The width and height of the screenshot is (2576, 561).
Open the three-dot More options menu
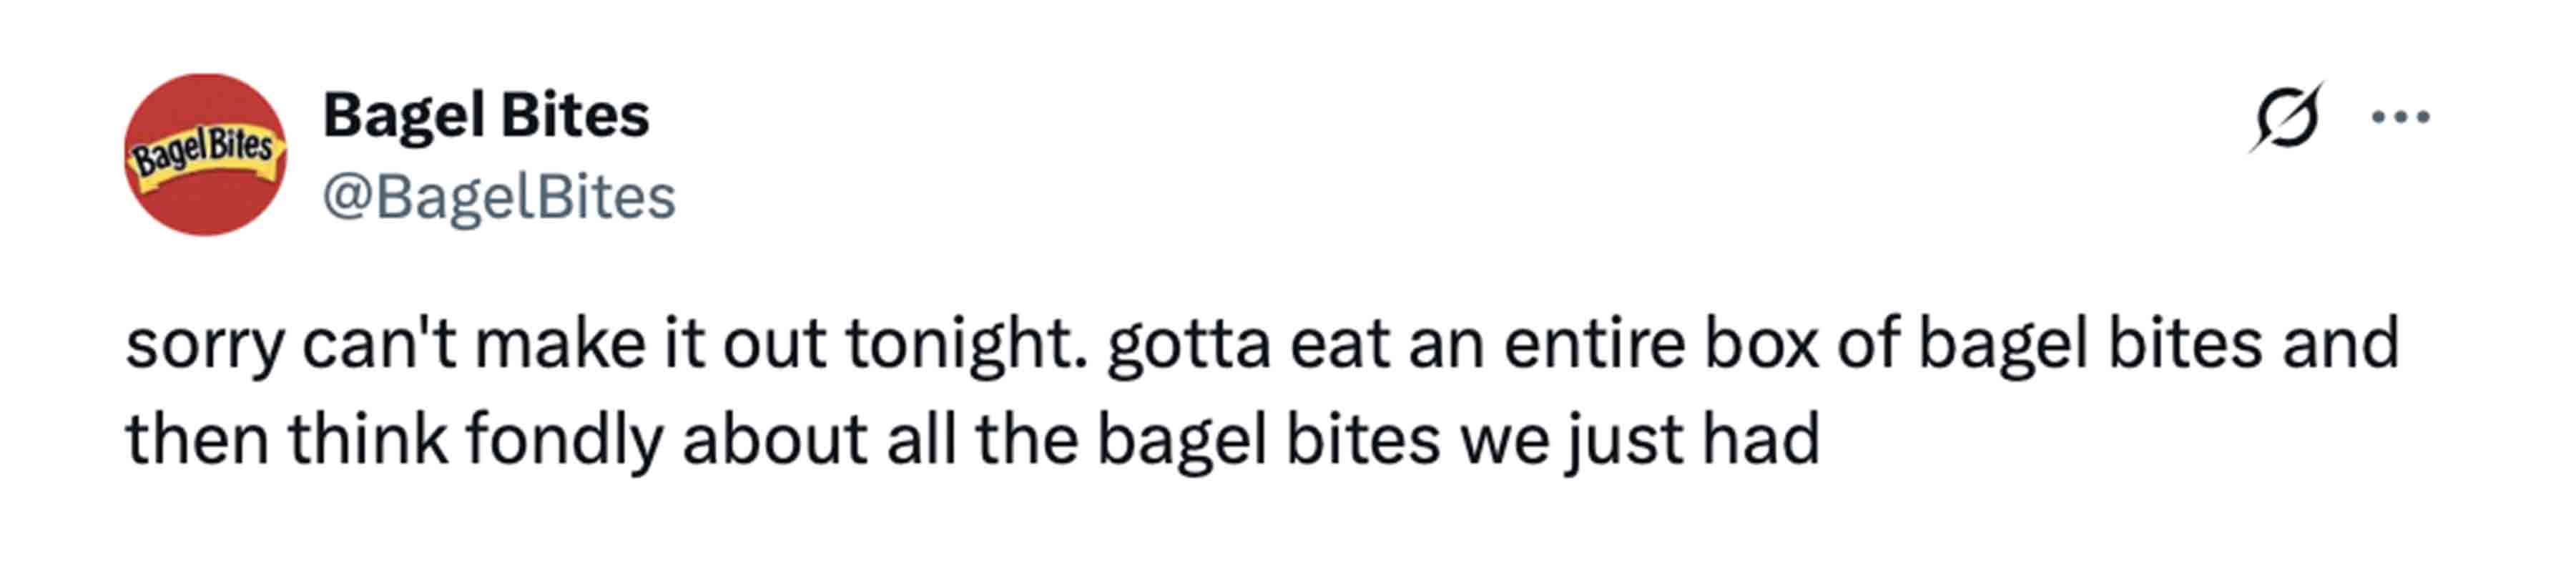(2401, 117)
